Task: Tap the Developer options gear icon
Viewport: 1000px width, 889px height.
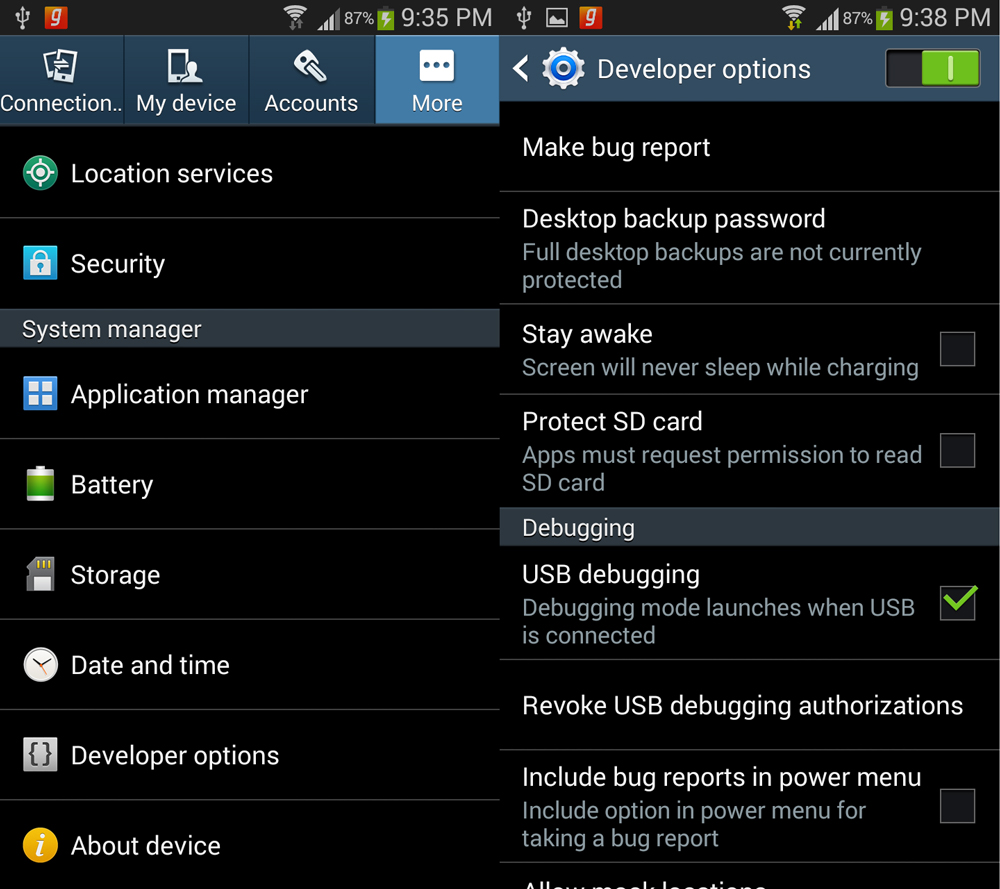Action: click(563, 68)
